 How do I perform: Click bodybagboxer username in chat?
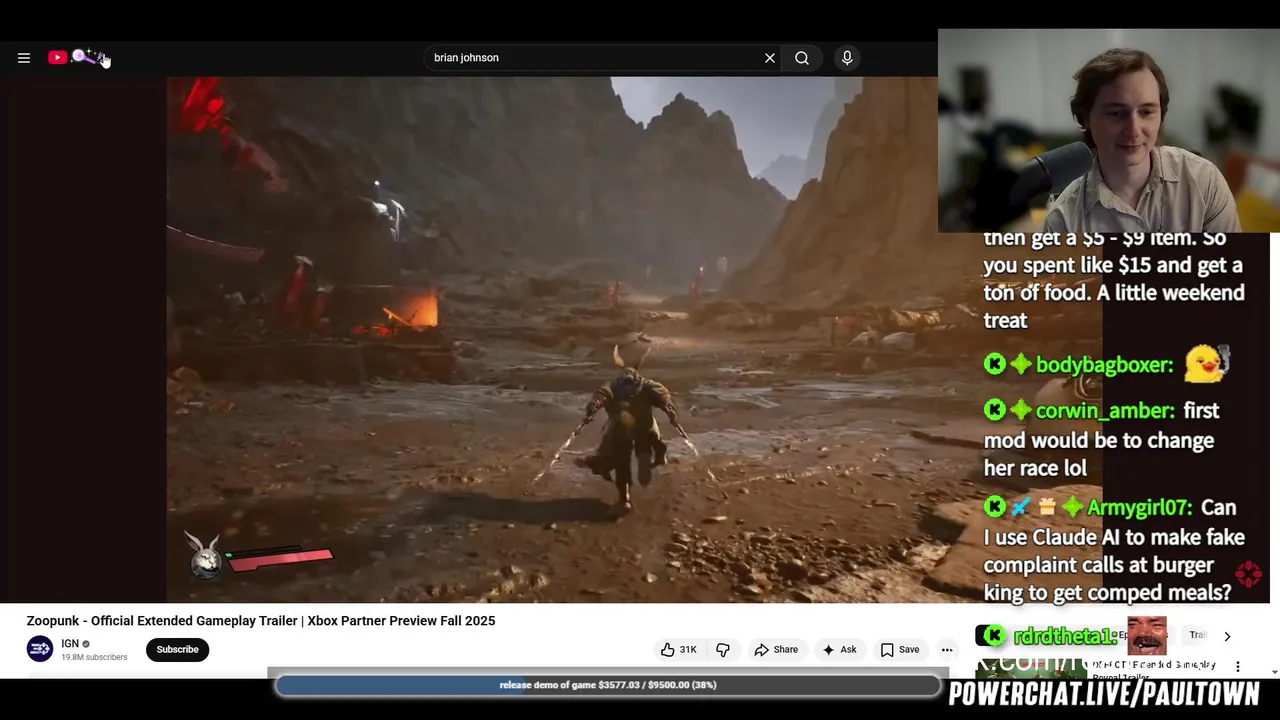tap(1104, 365)
